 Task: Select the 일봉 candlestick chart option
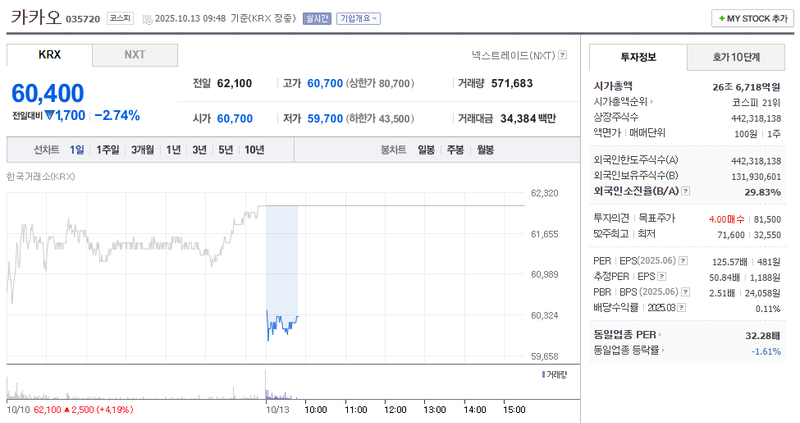pos(426,150)
